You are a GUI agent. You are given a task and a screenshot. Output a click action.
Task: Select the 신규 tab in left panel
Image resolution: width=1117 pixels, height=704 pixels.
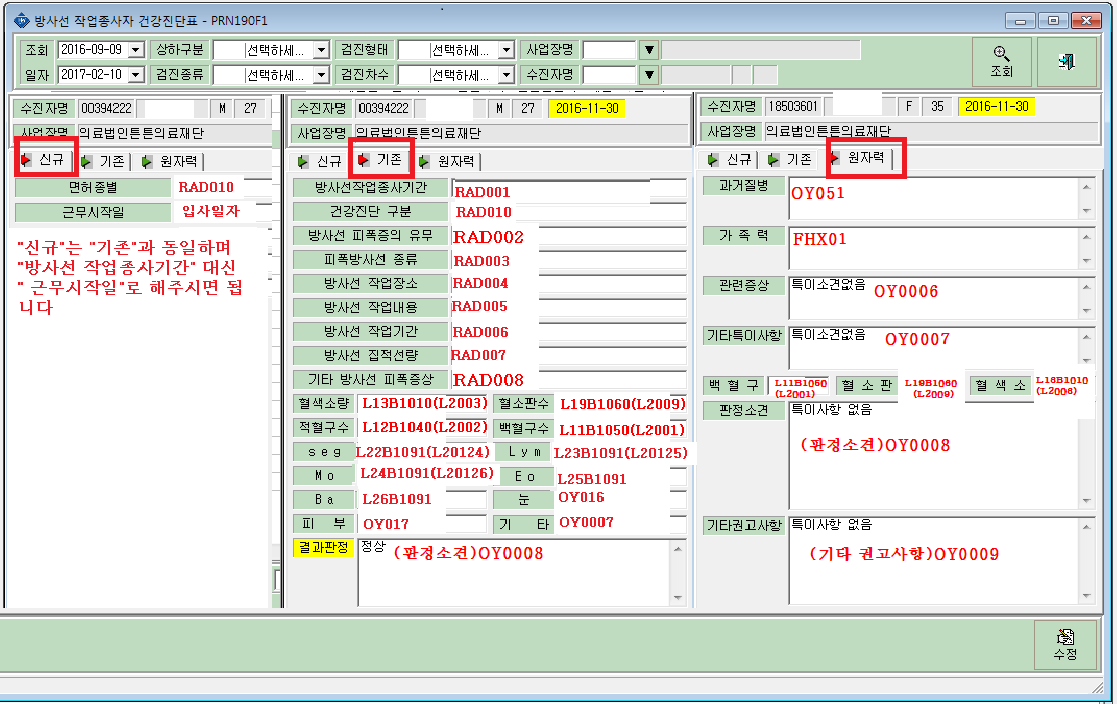[44, 160]
